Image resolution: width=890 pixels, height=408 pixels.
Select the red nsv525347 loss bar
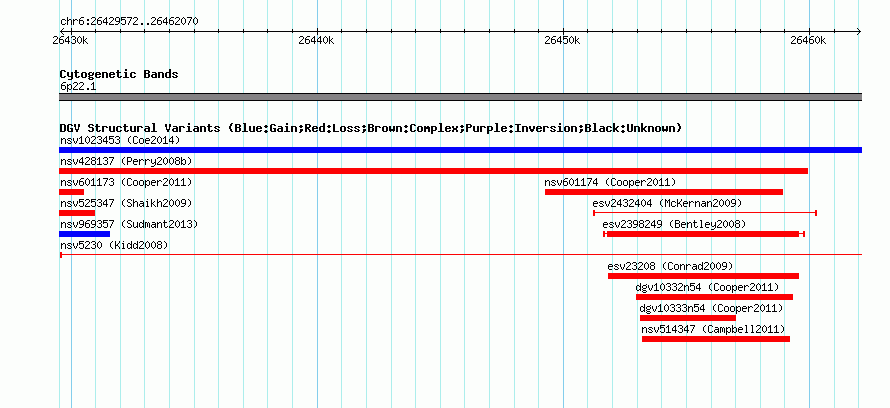(x=77, y=213)
